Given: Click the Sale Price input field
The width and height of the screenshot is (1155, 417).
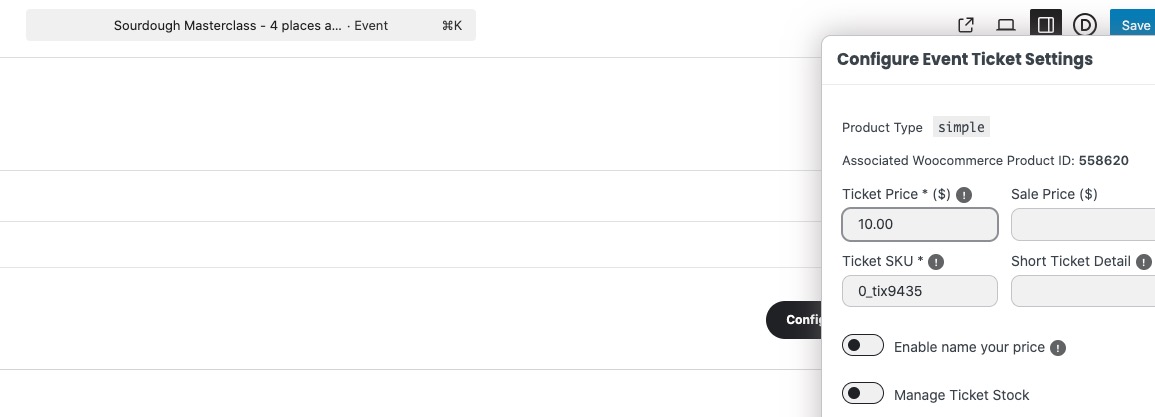Looking at the screenshot, I should 1083,224.
